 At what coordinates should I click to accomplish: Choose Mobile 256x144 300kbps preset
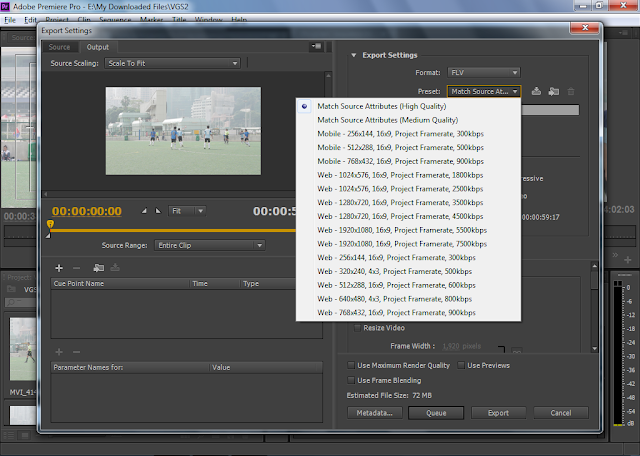pyautogui.click(x=408, y=133)
